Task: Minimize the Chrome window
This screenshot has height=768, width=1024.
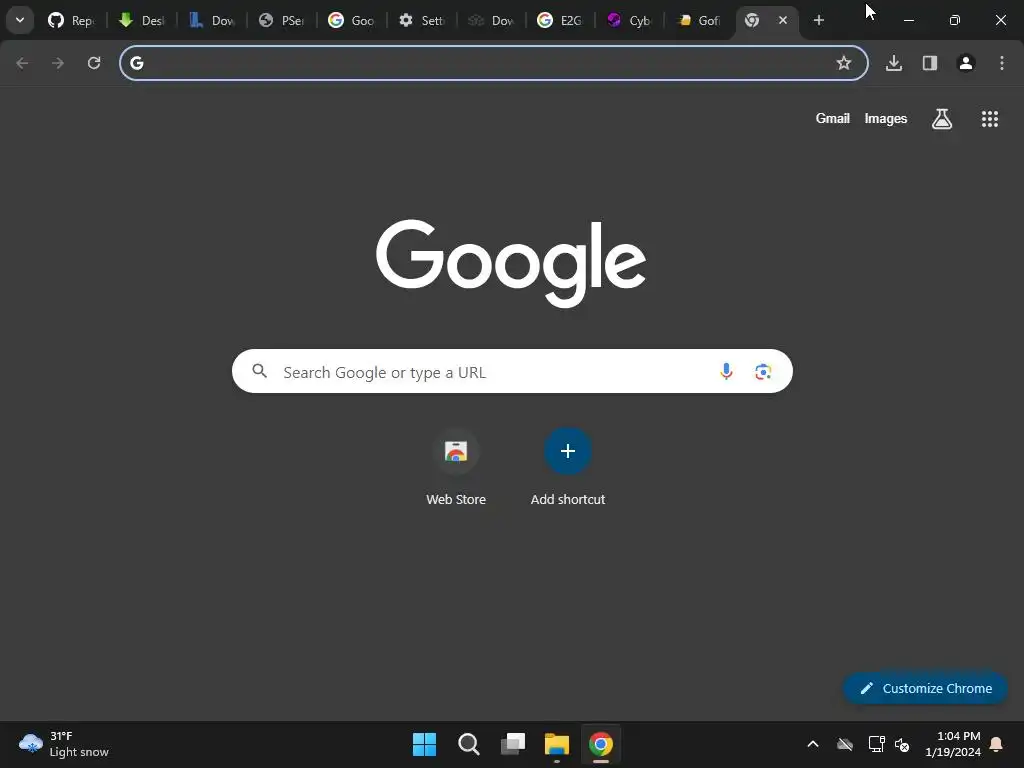Action: pos(908,20)
